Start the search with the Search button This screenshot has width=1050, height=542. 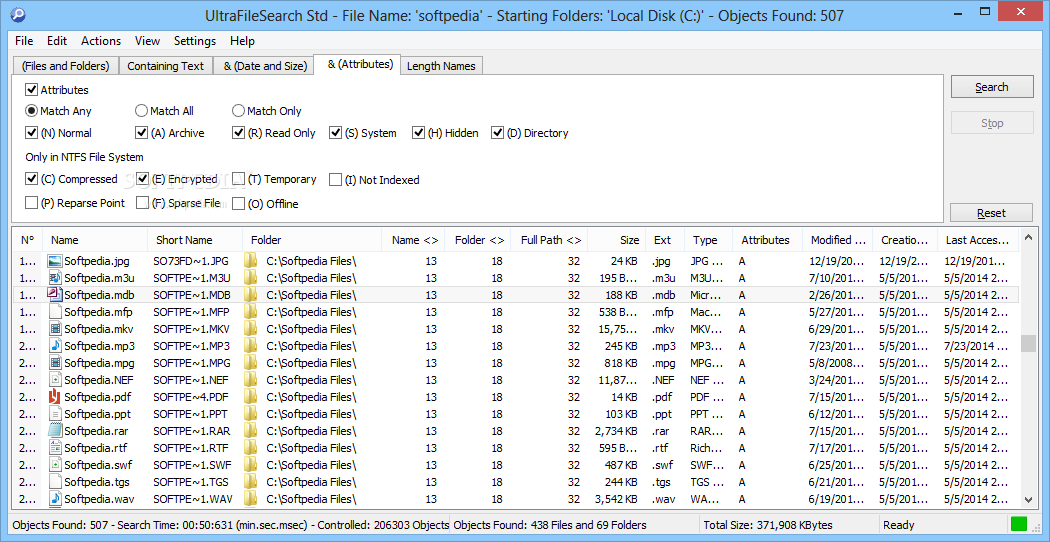(992, 87)
